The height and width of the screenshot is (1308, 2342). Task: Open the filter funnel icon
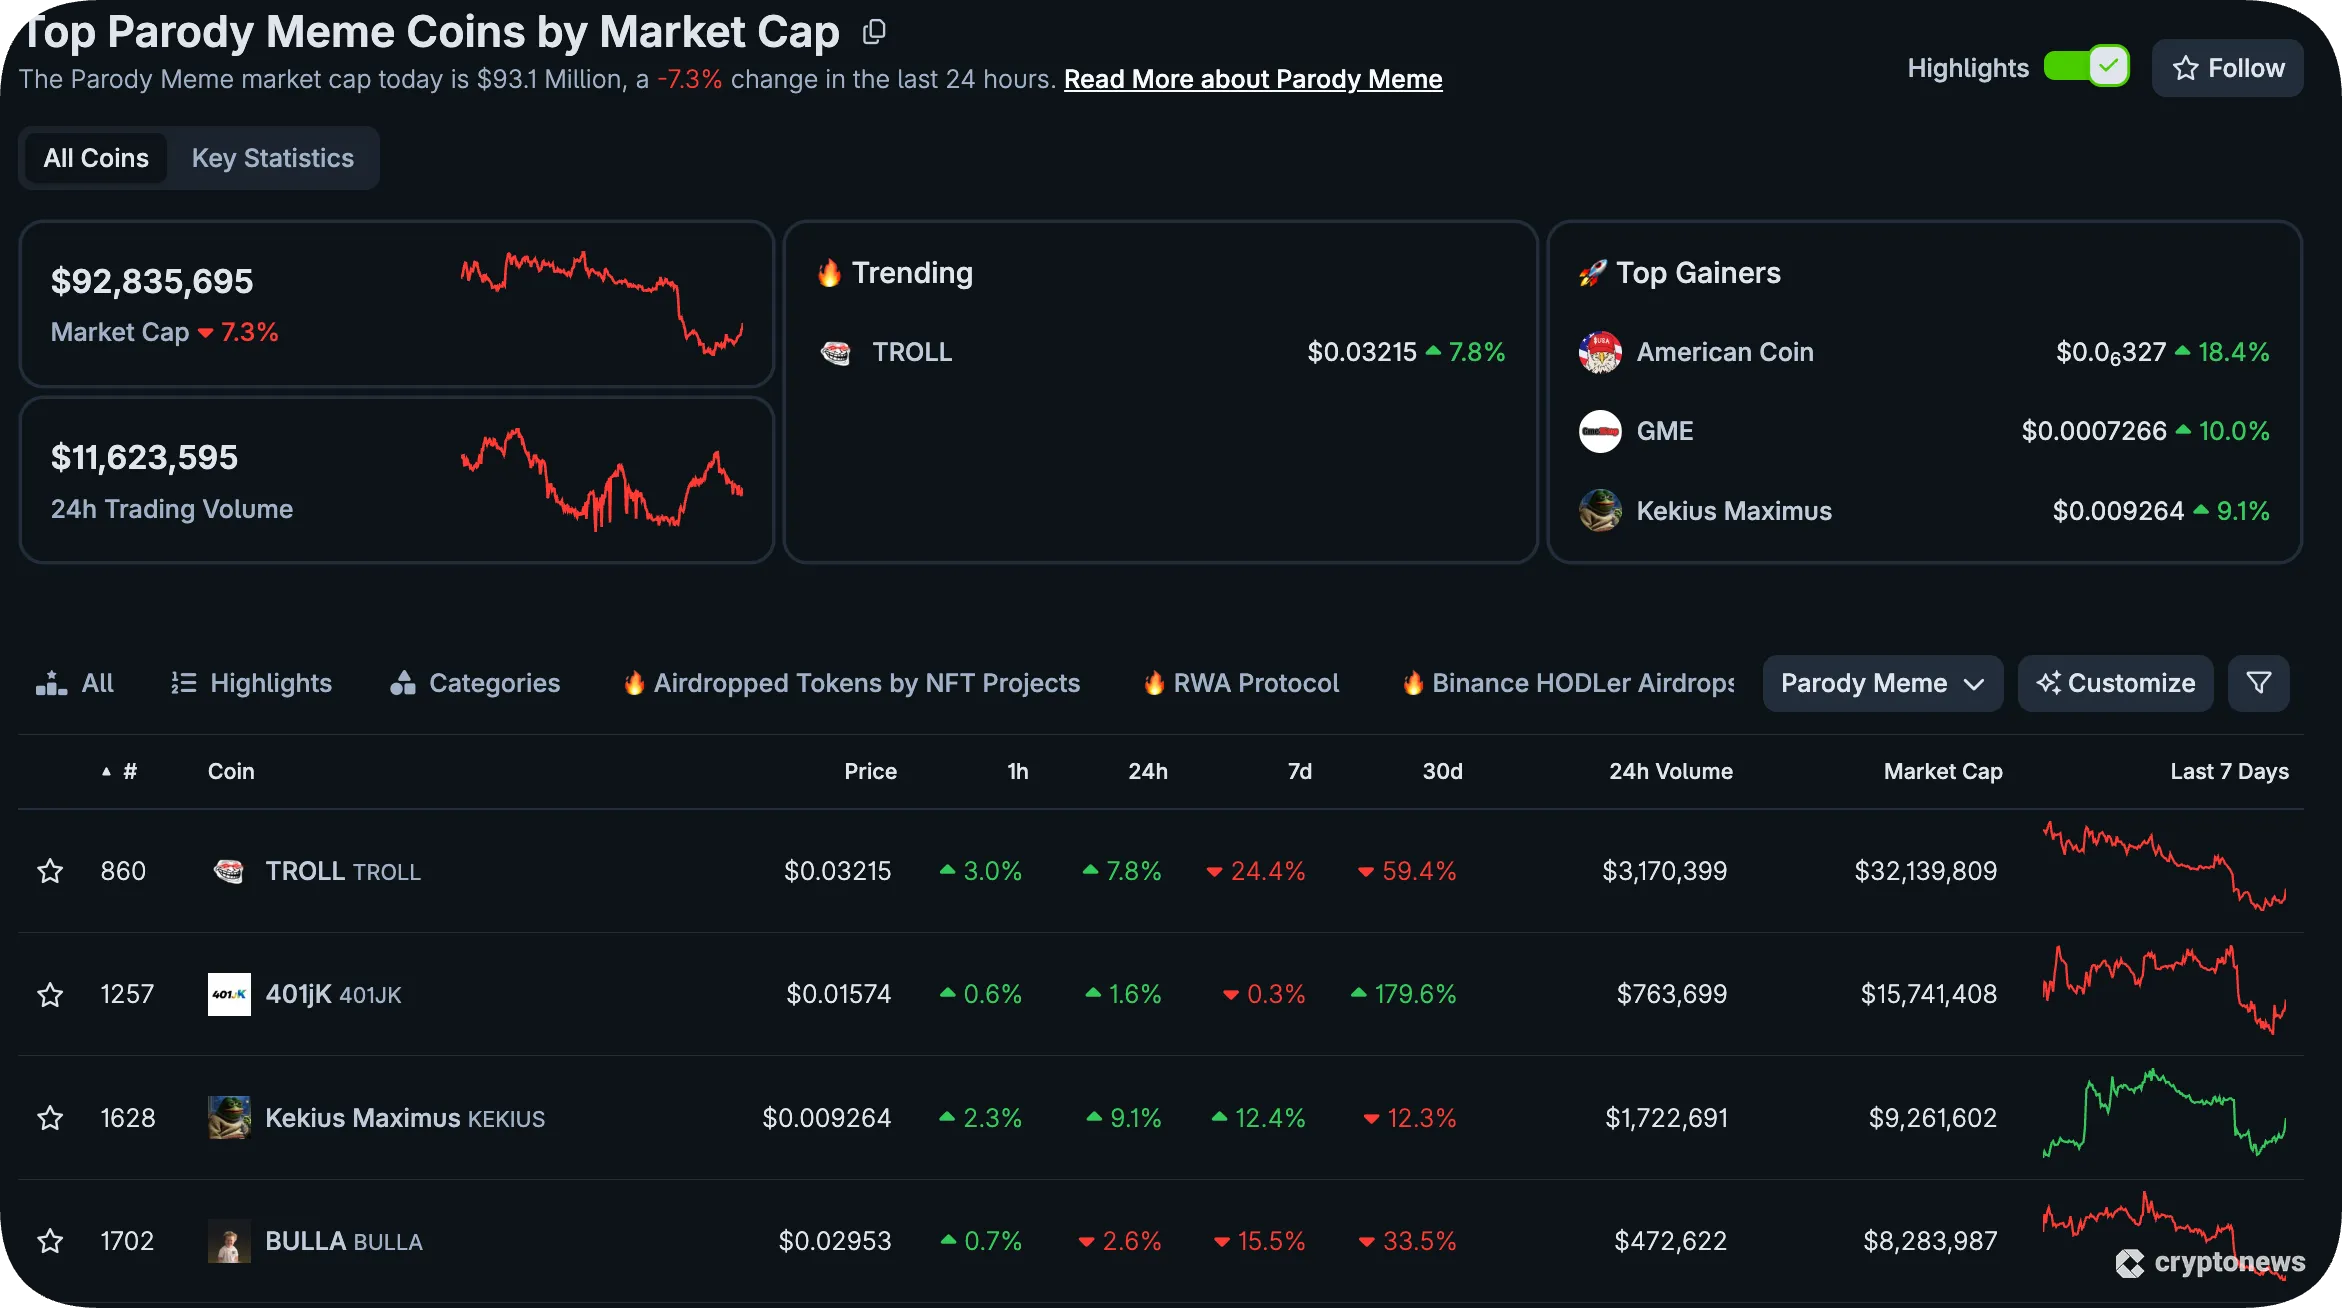coord(2258,683)
